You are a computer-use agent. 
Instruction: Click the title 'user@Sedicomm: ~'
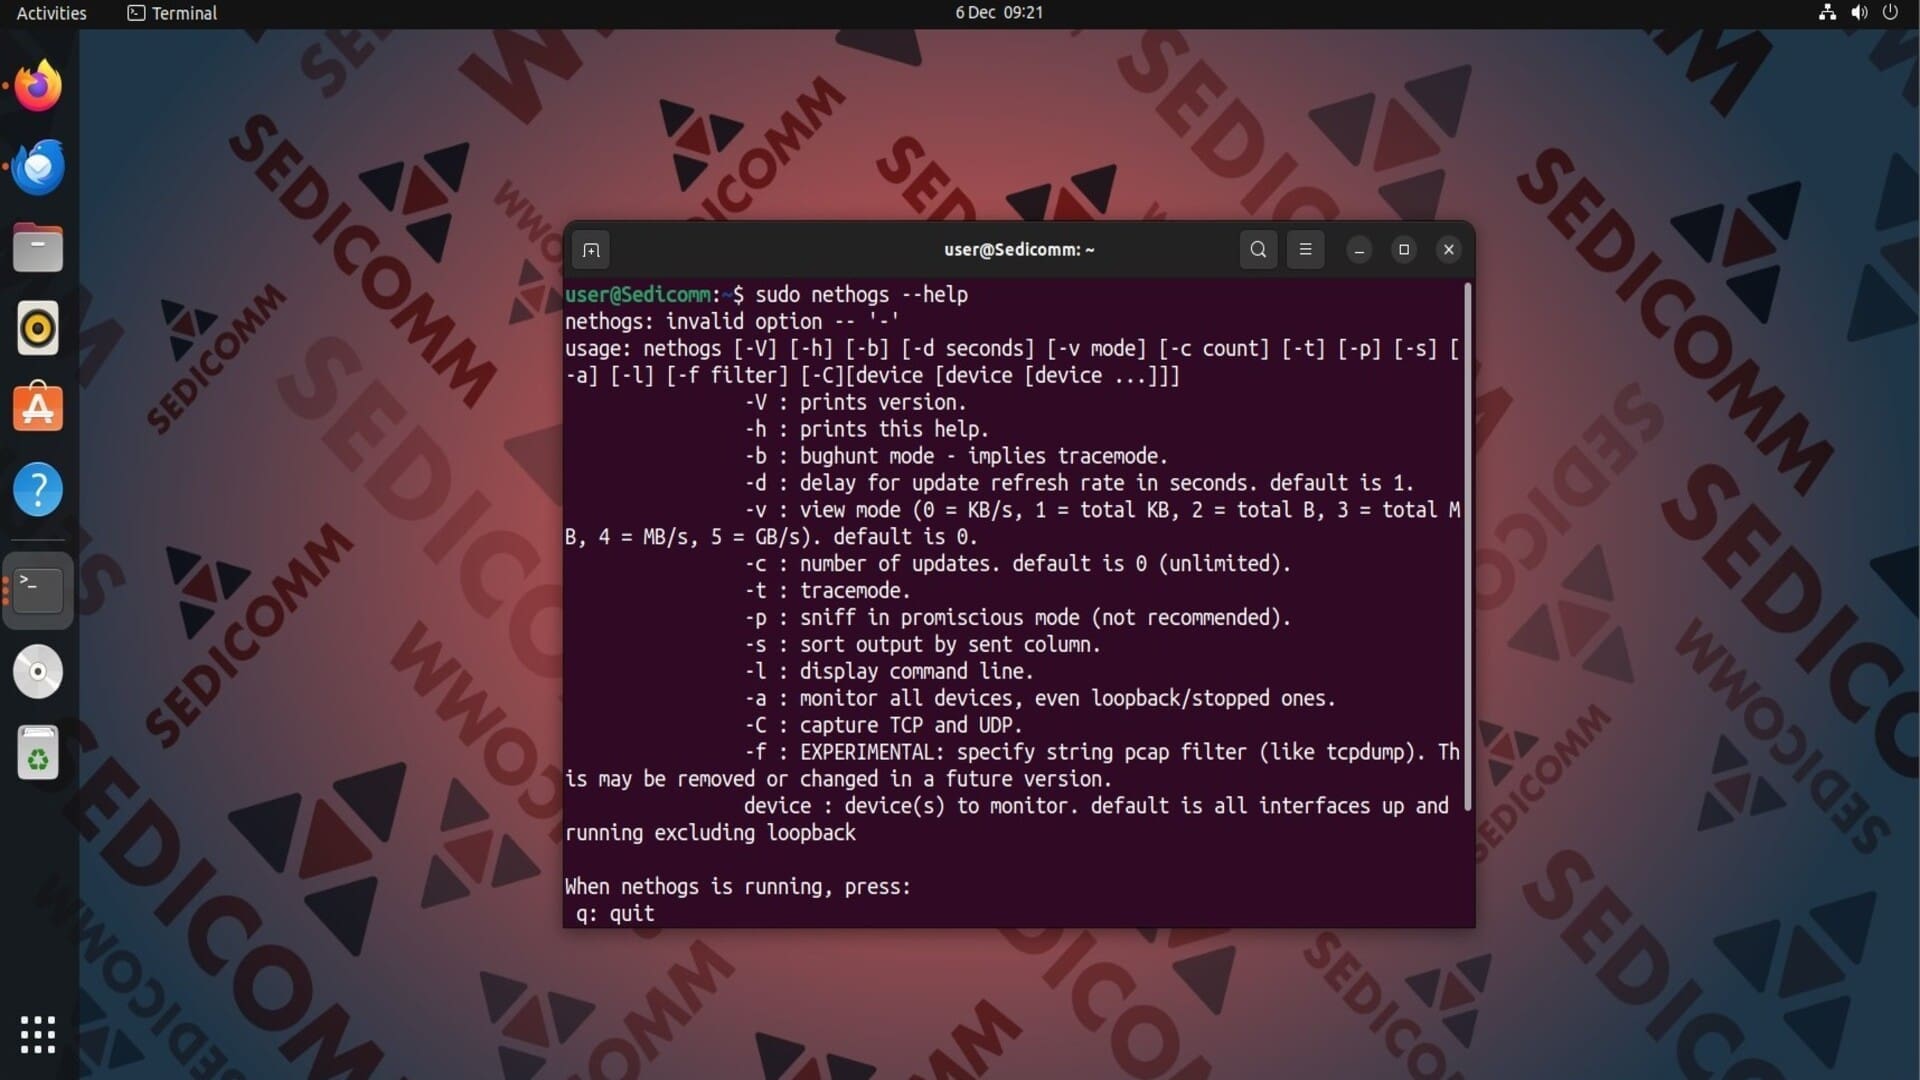(1019, 250)
